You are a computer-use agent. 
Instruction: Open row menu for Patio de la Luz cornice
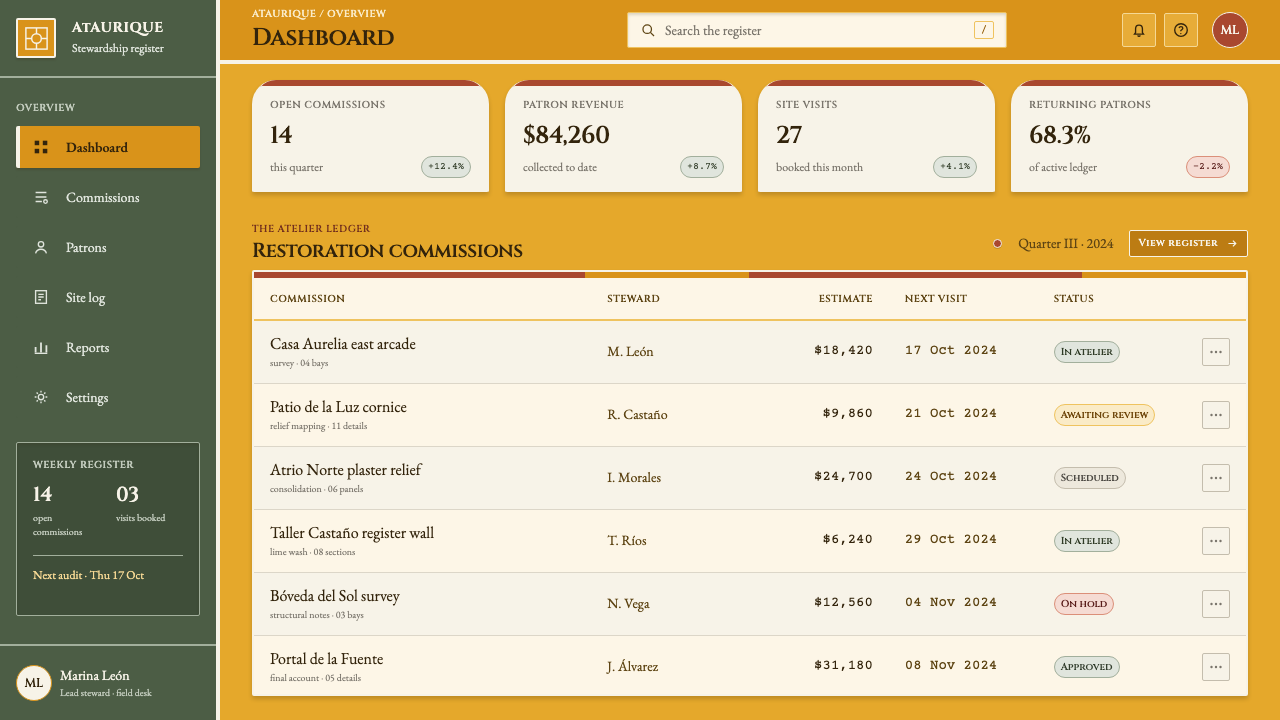(x=1216, y=415)
